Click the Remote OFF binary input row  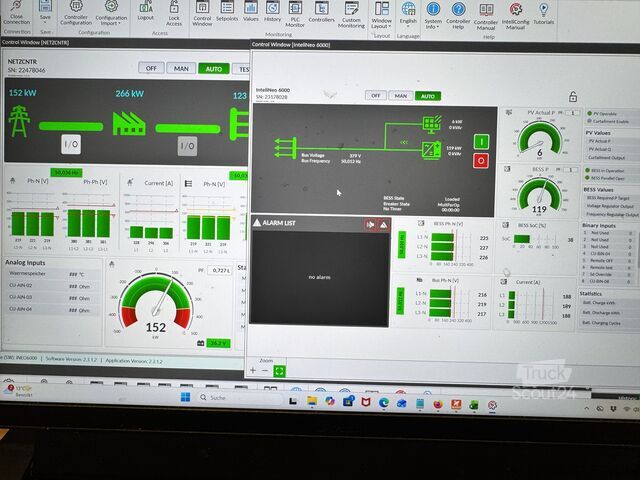(x=609, y=260)
